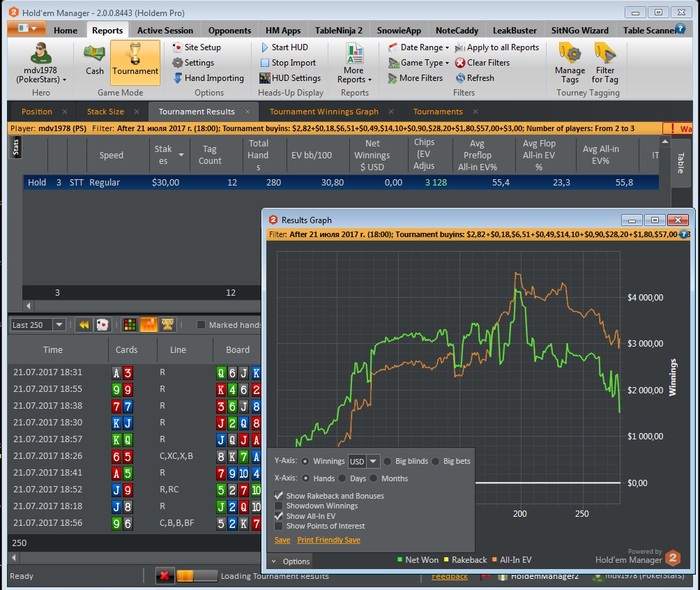Click the yellow rewind hands icon
Screen dimensions: 700x590
point(83,325)
